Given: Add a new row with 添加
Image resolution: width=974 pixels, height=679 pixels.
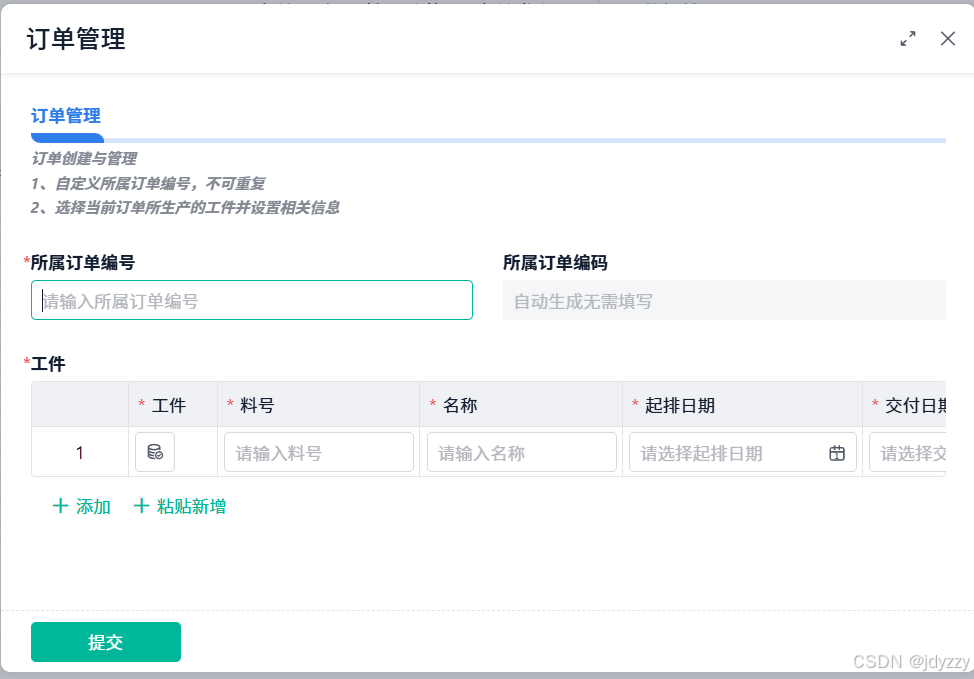Looking at the screenshot, I should pos(81,506).
